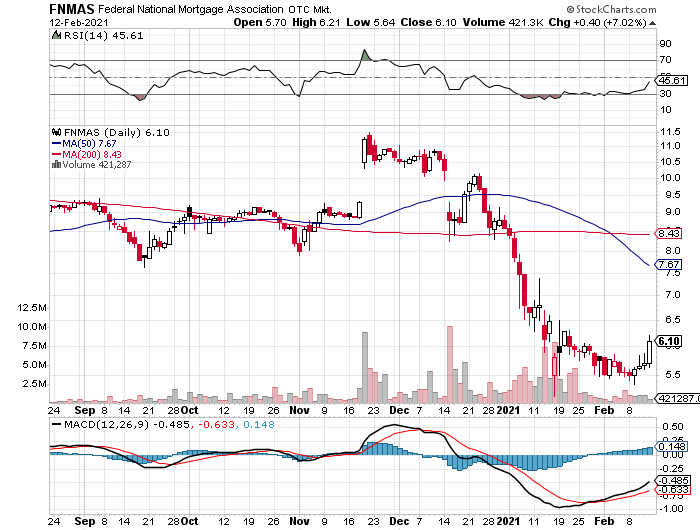This screenshot has height=530, width=700.
Task: Click the small triangle after Chg value
Action: click(x=652, y=23)
